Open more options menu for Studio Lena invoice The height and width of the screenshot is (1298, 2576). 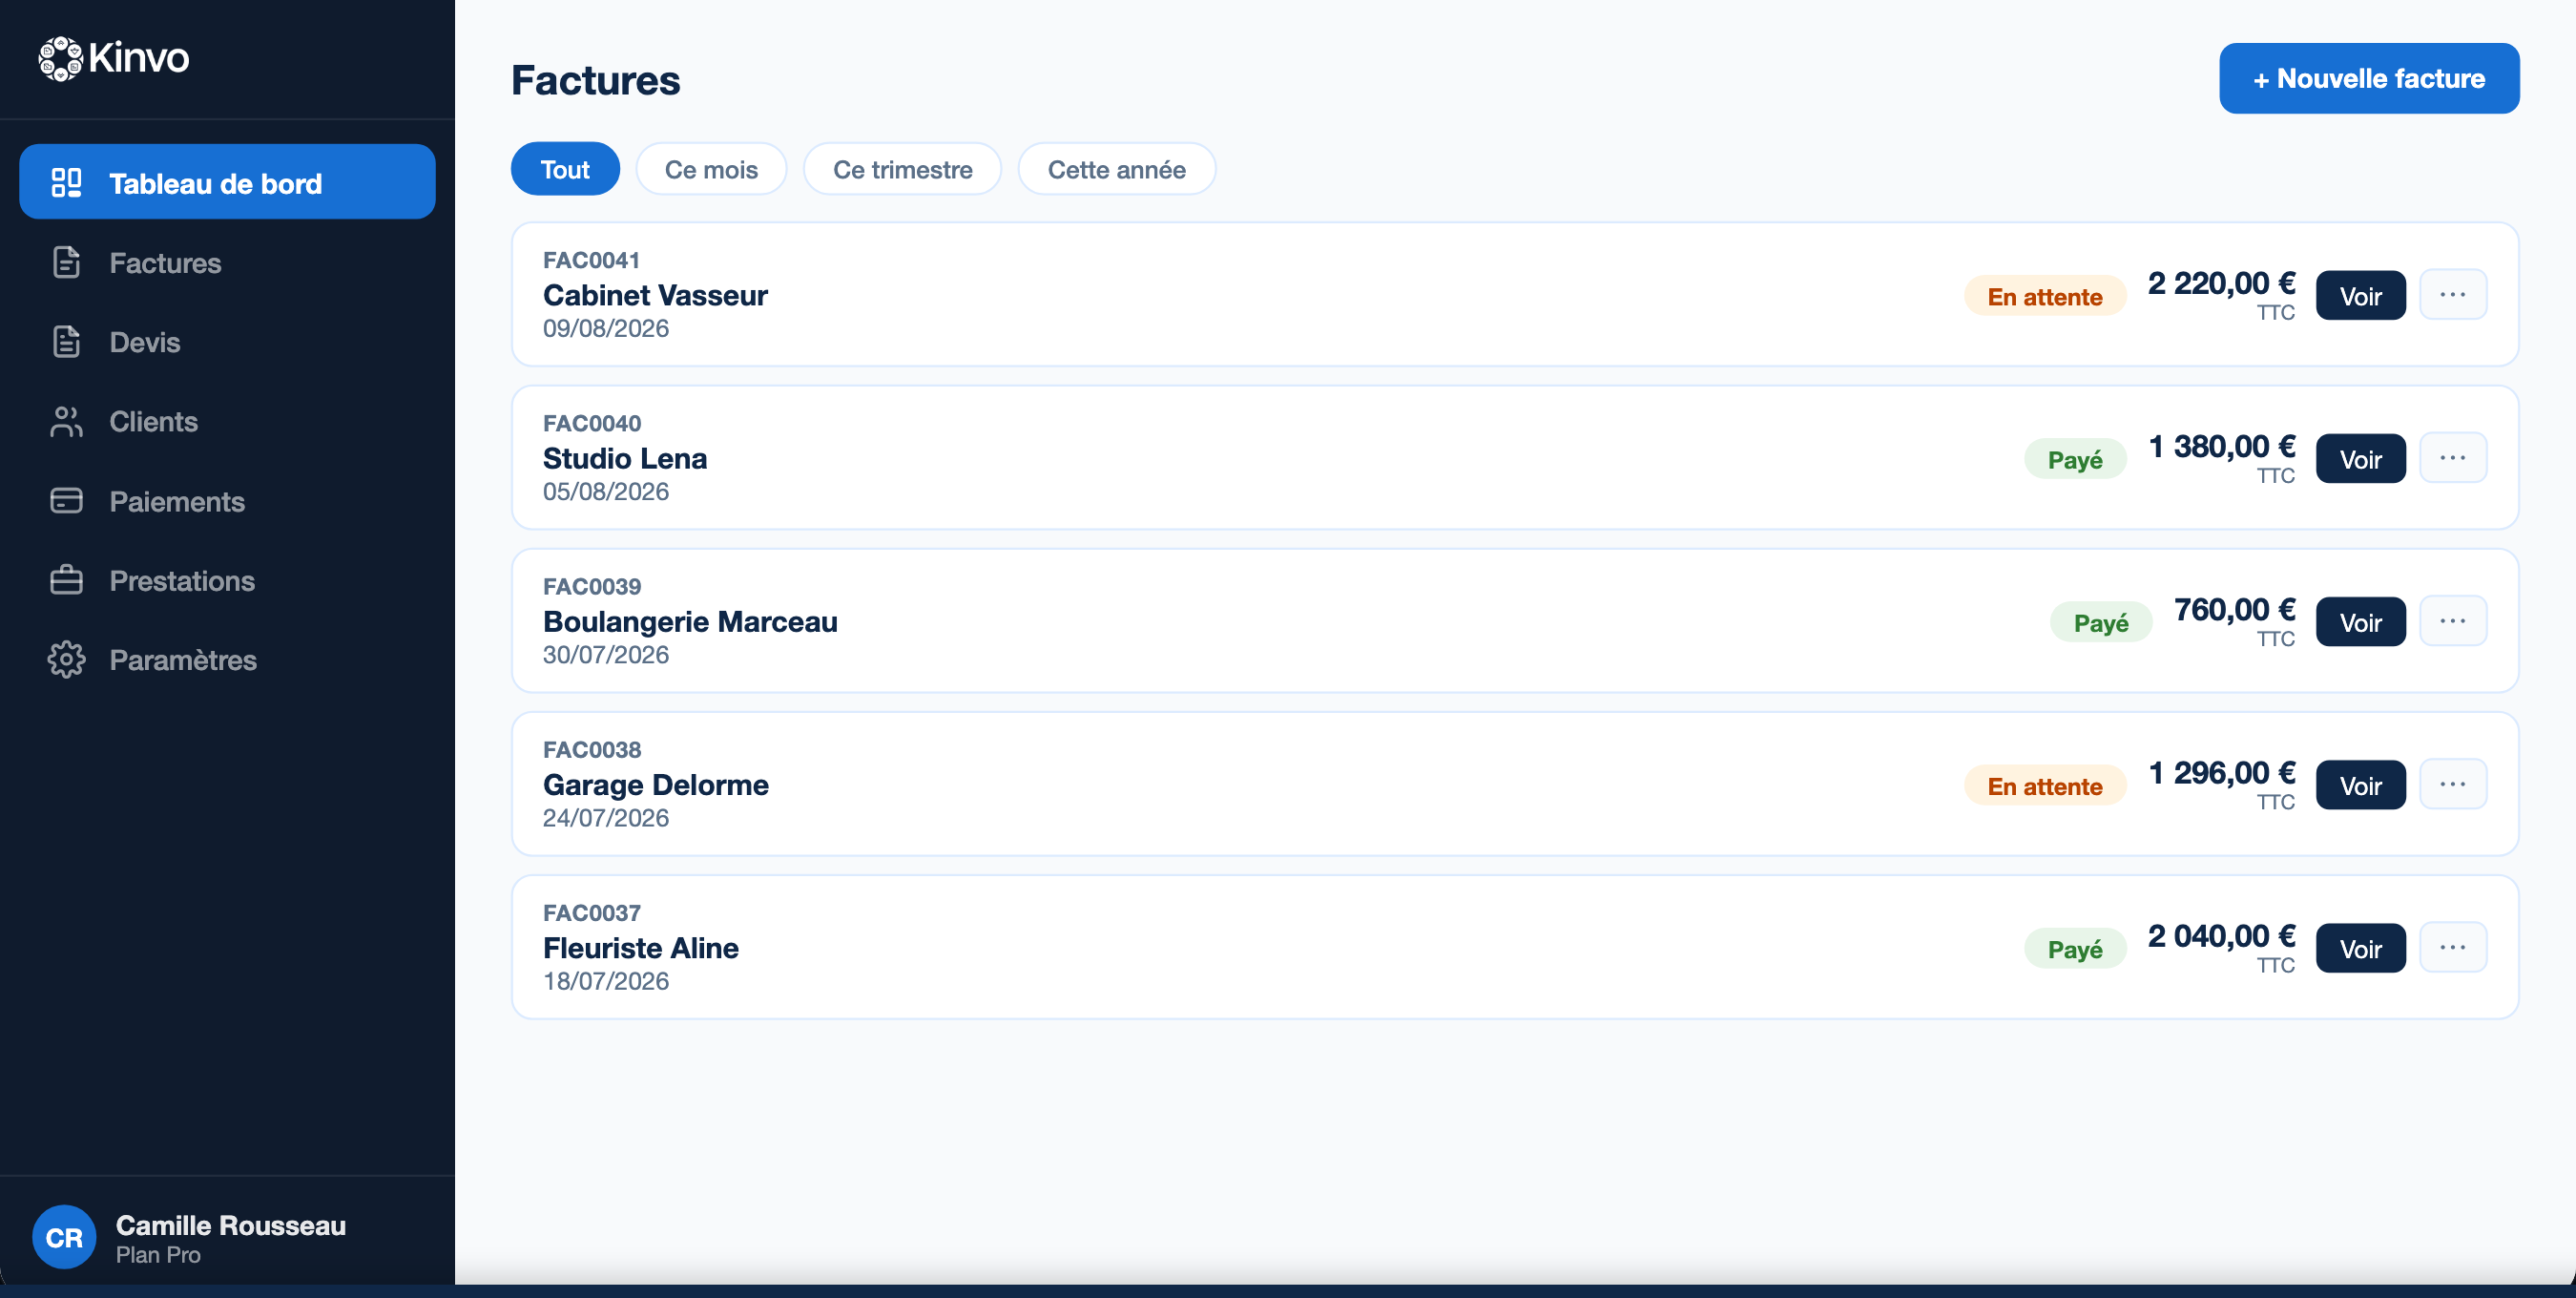coord(2452,458)
